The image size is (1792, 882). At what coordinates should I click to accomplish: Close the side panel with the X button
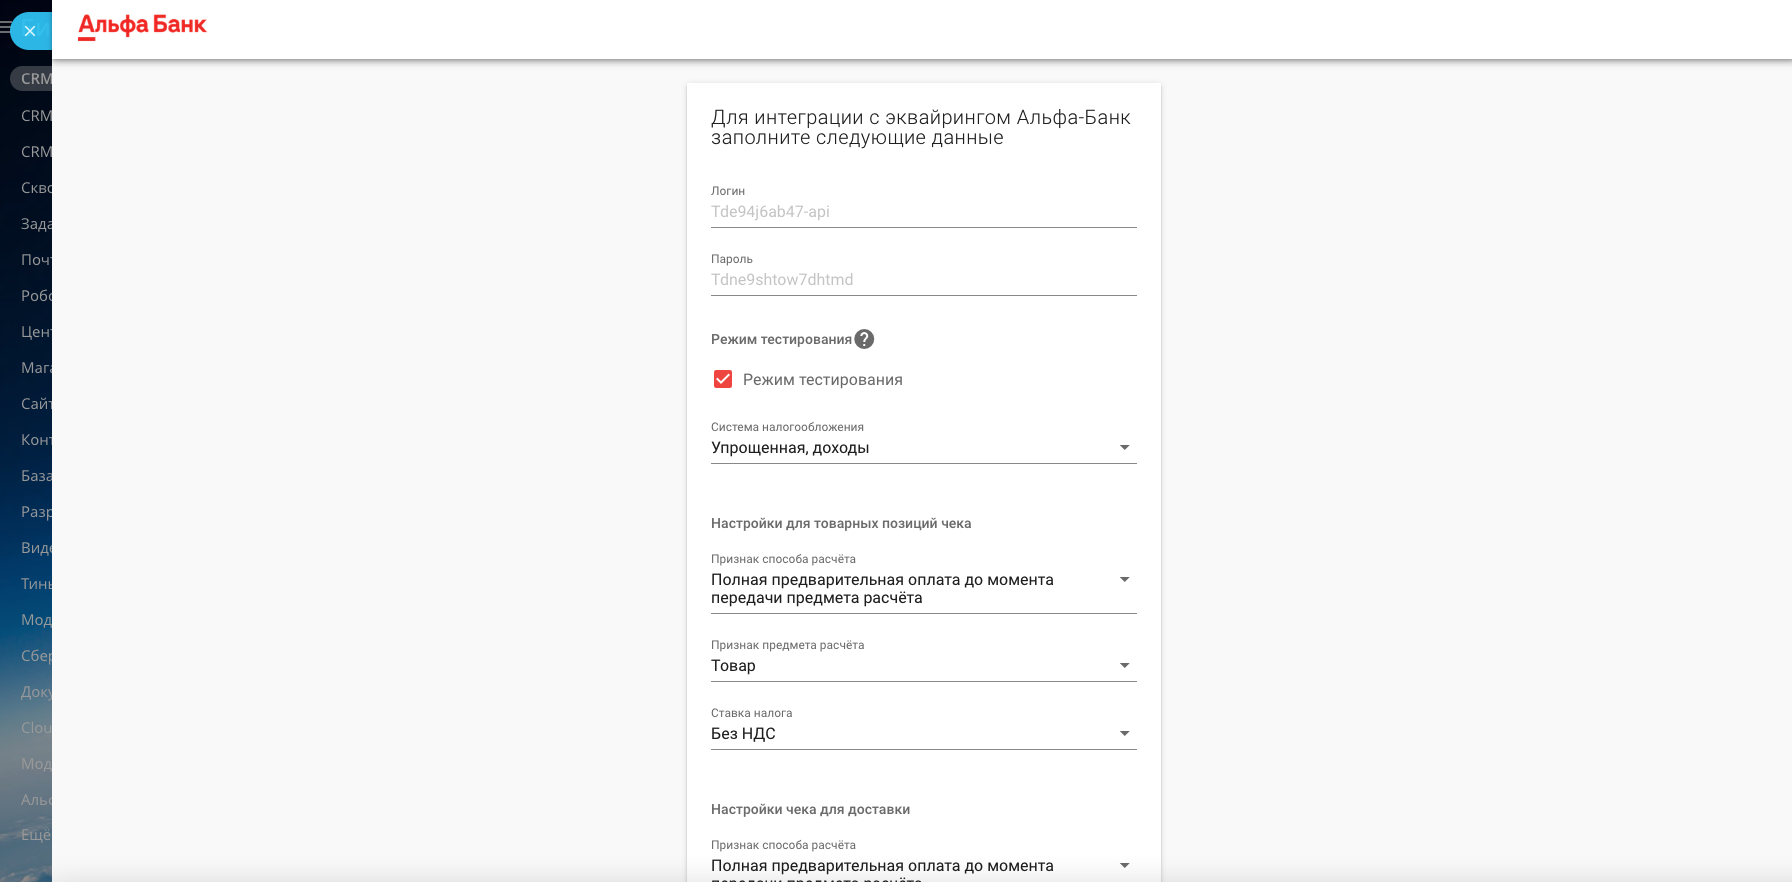point(30,31)
